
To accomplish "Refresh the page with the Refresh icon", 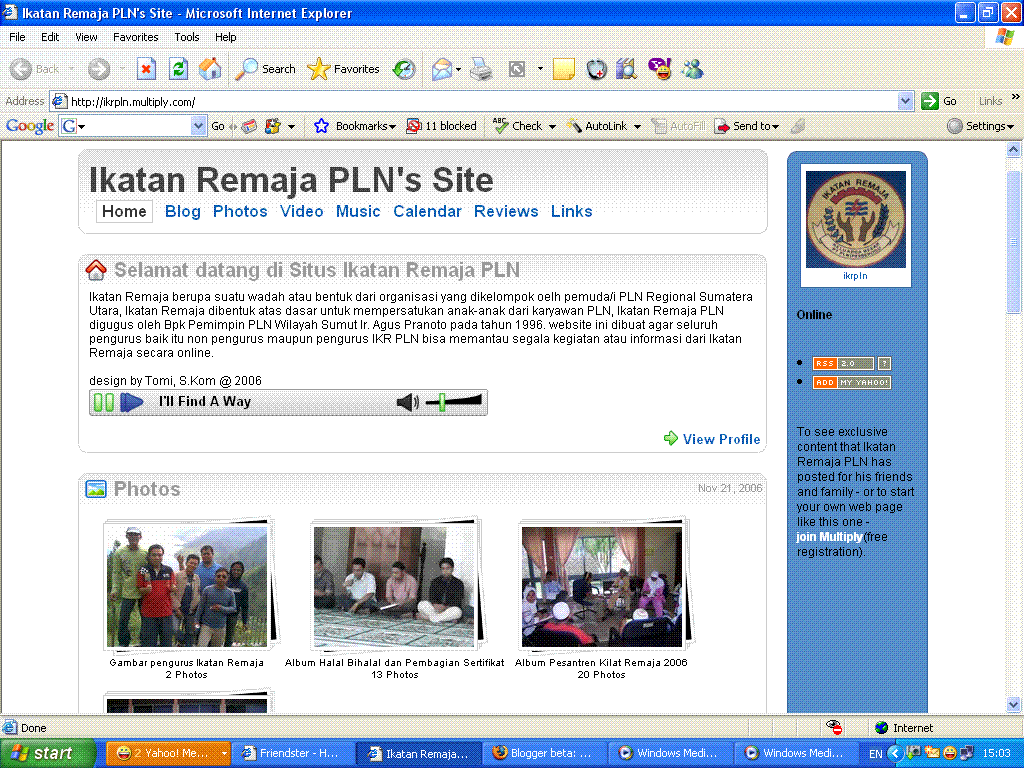I will coord(178,69).
